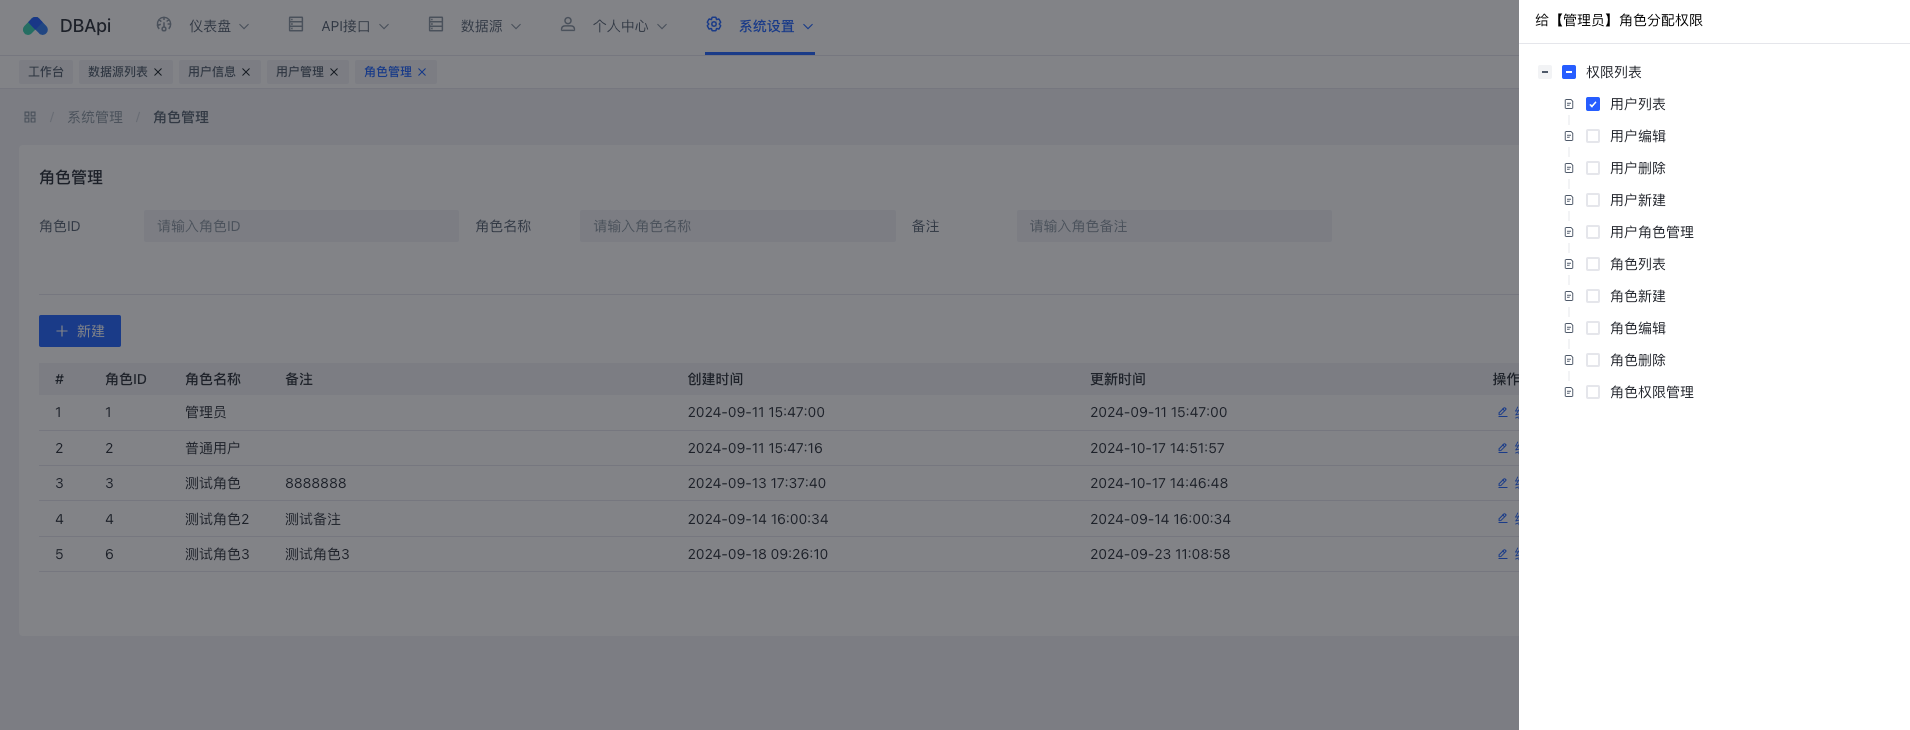The image size is (1910, 730).
Task: Expand the API接口 dropdown chevron
Action: 384,27
